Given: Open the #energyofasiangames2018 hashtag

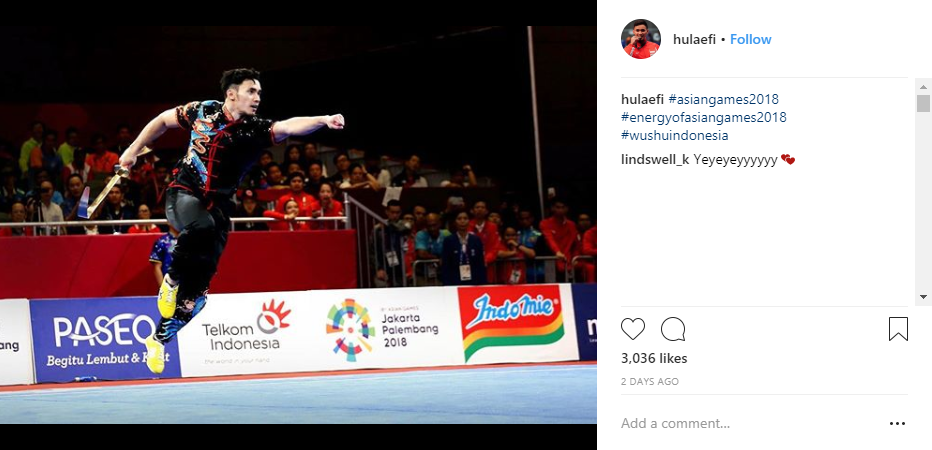Looking at the screenshot, I should pos(704,117).
